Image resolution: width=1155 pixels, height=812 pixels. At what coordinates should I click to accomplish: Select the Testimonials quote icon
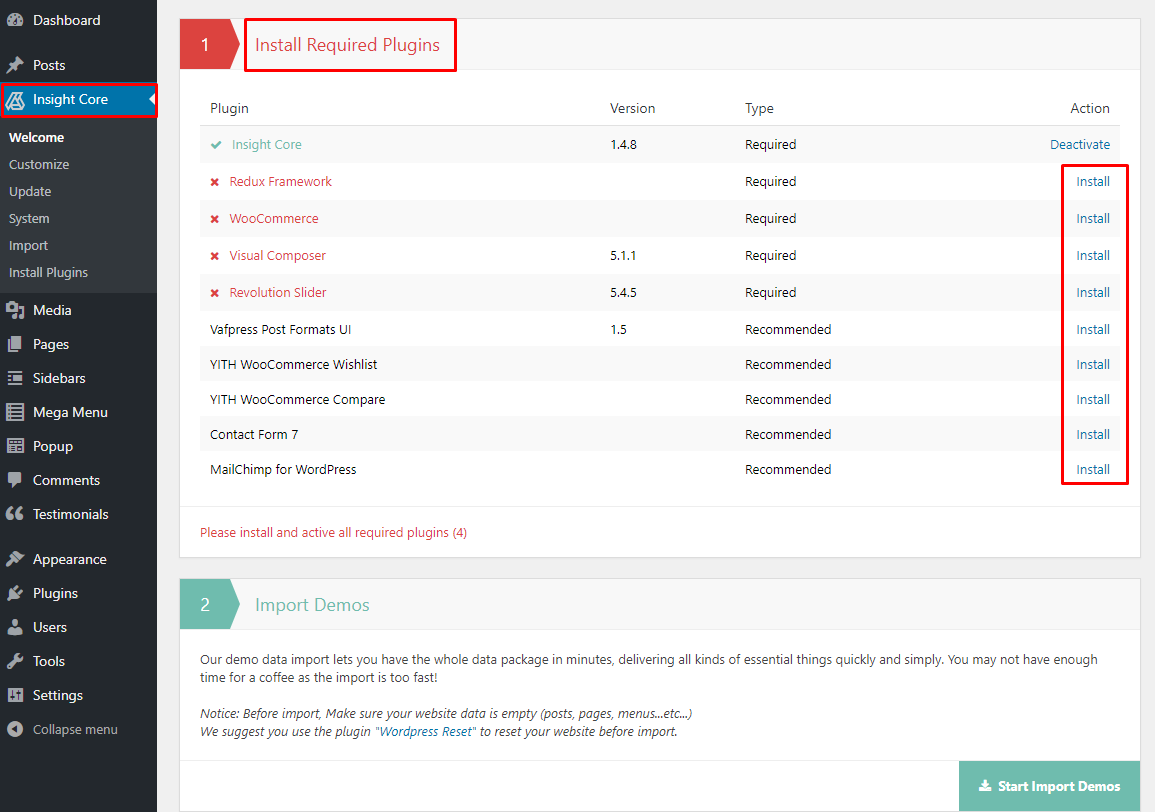18,513
